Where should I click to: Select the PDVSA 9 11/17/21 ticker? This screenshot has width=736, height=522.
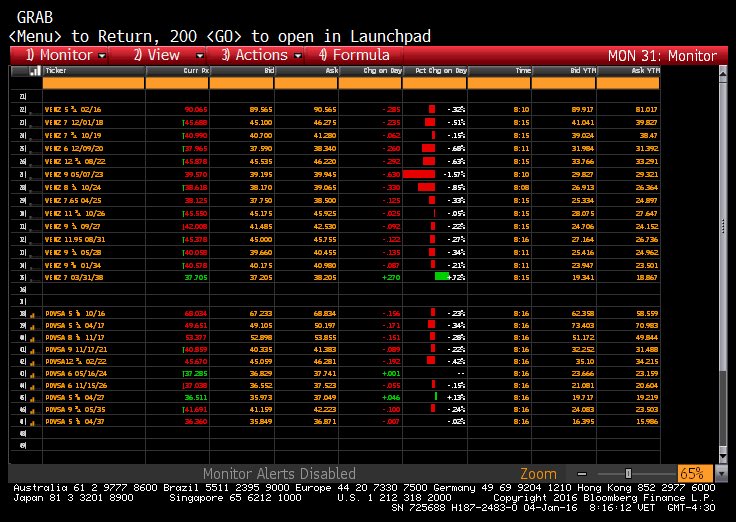(77, 350)
